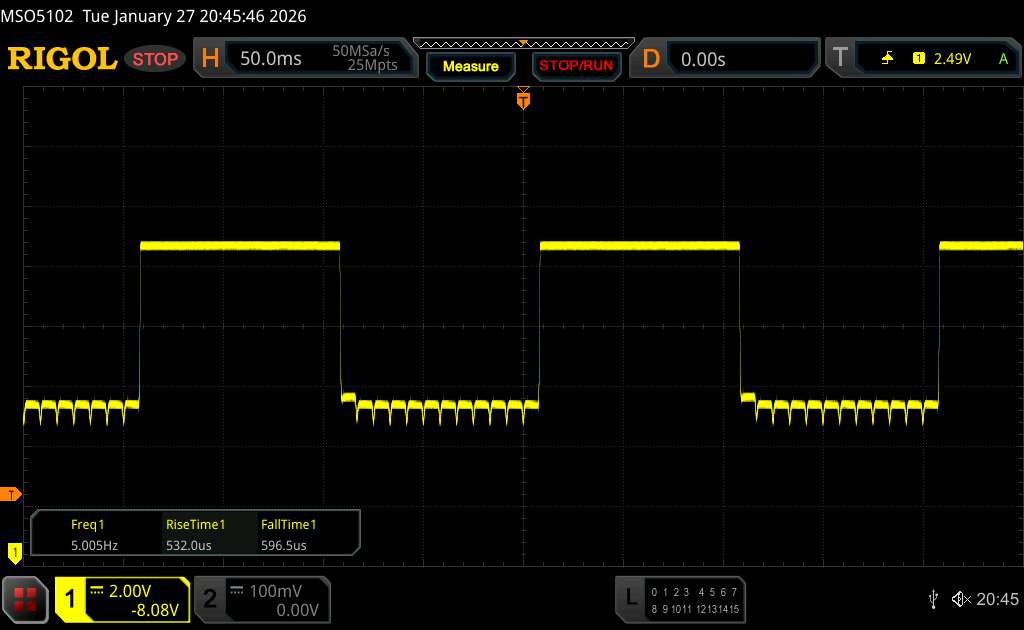Click the waveform memory position bar
This screenshot has height=630, width=1024.
(522, 43)
